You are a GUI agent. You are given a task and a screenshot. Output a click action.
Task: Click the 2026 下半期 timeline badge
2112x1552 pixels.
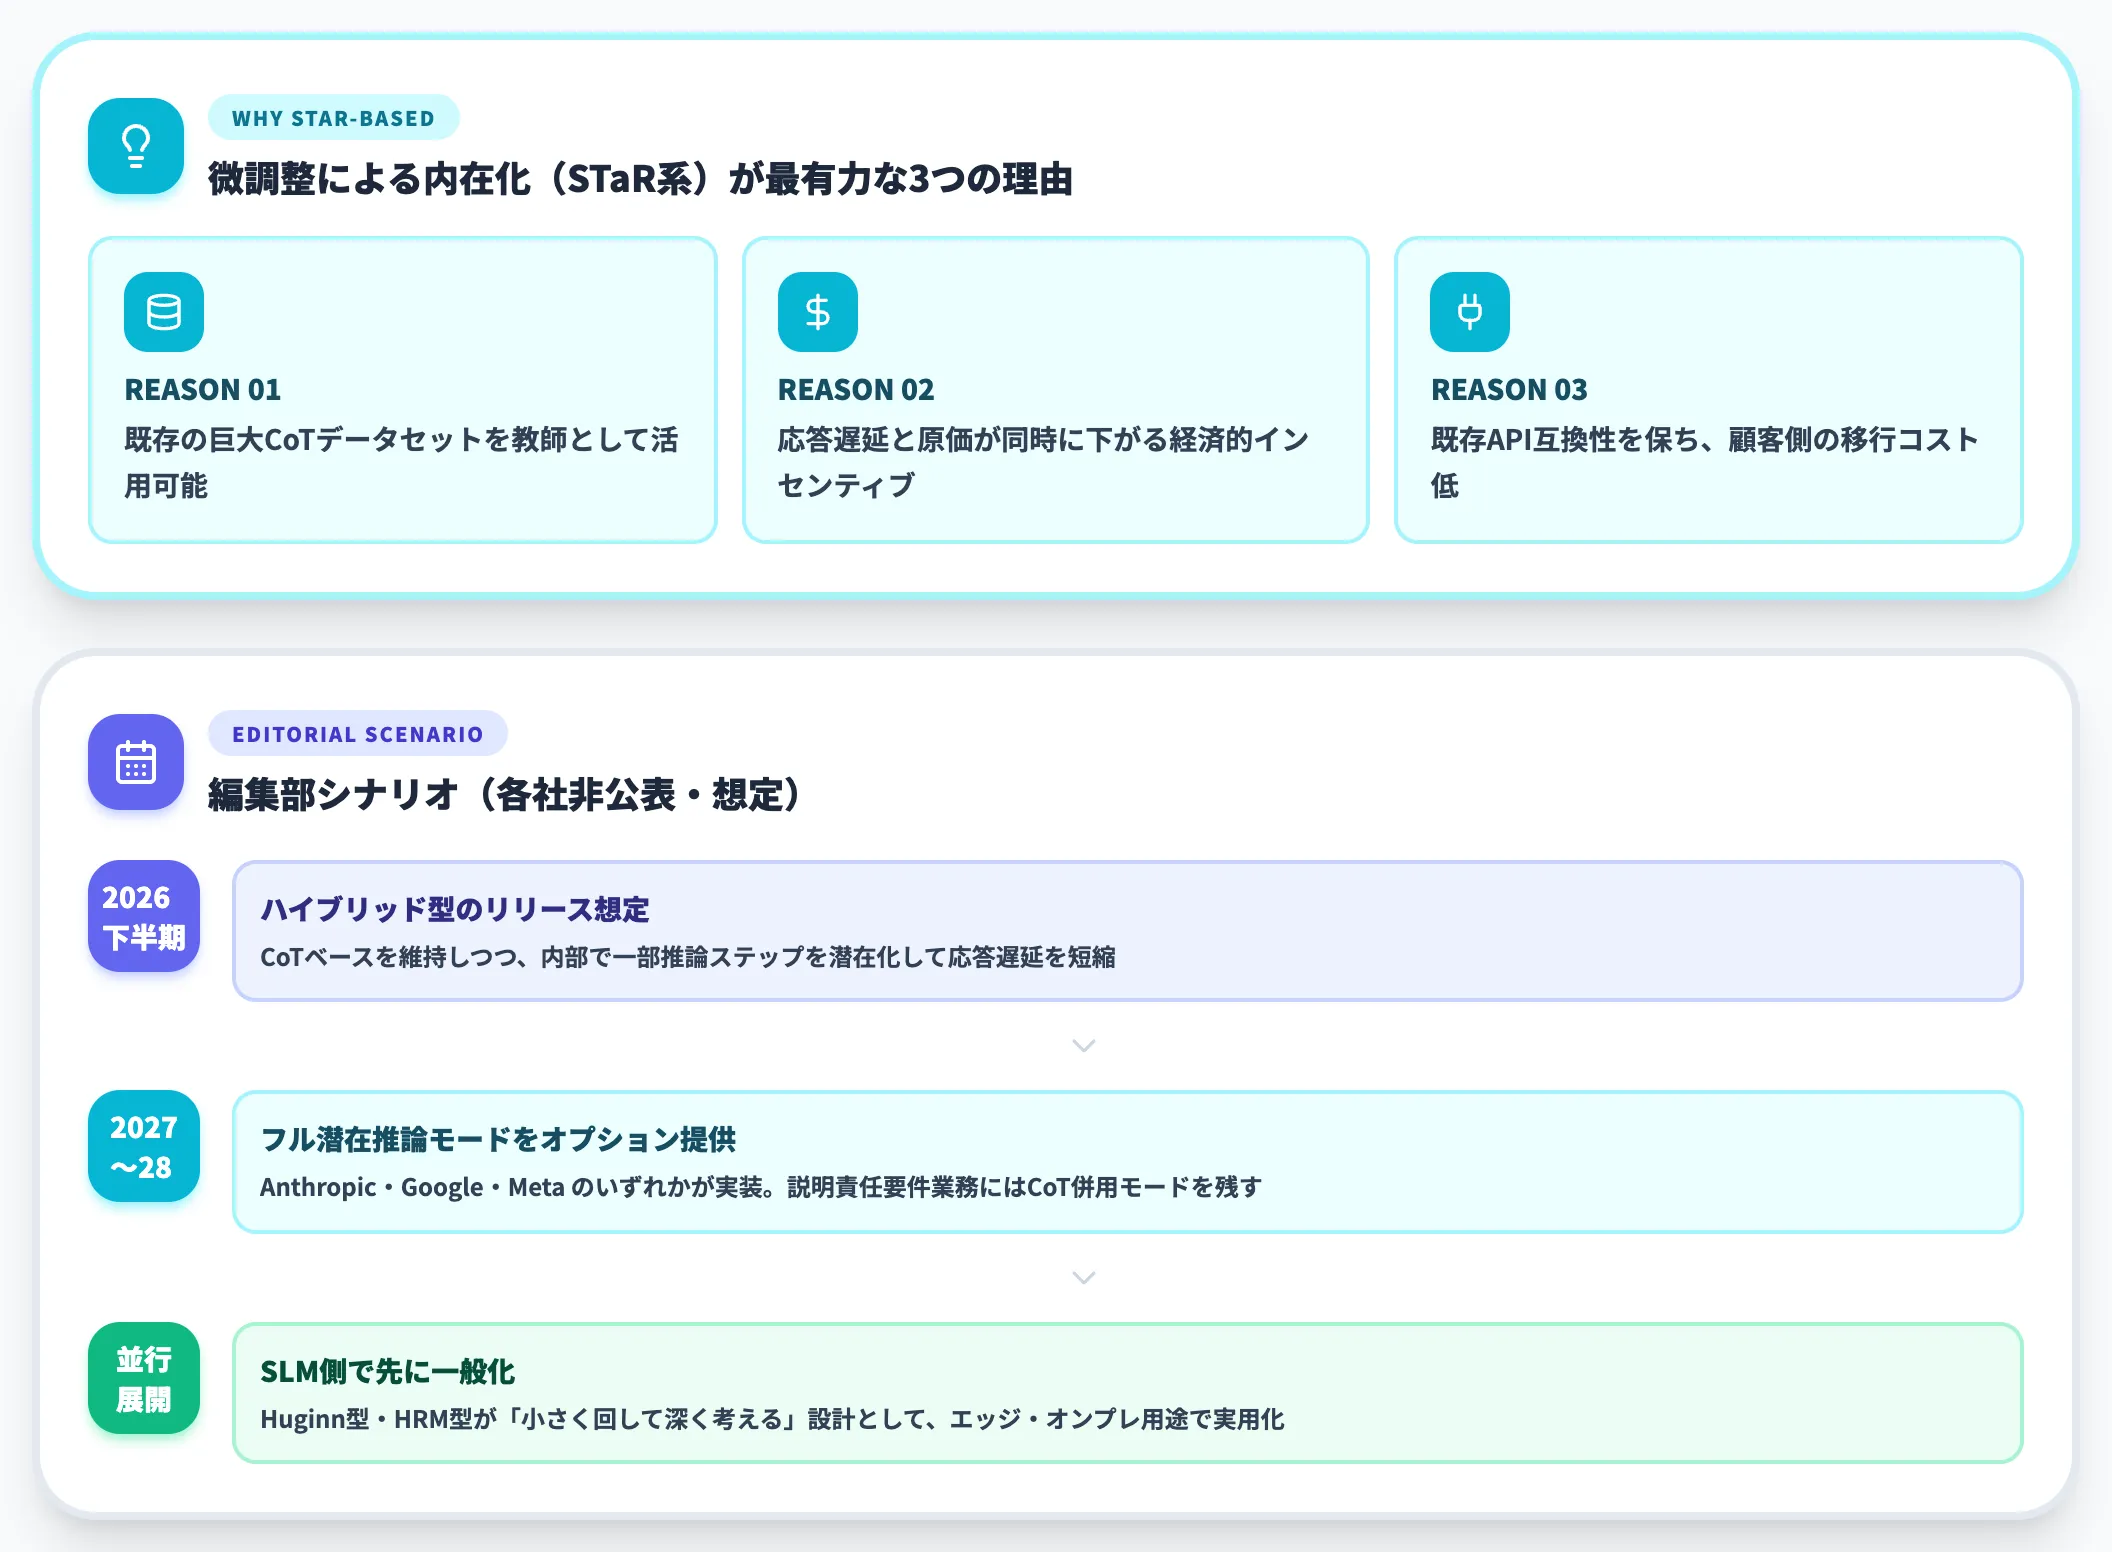pos(144,916)
